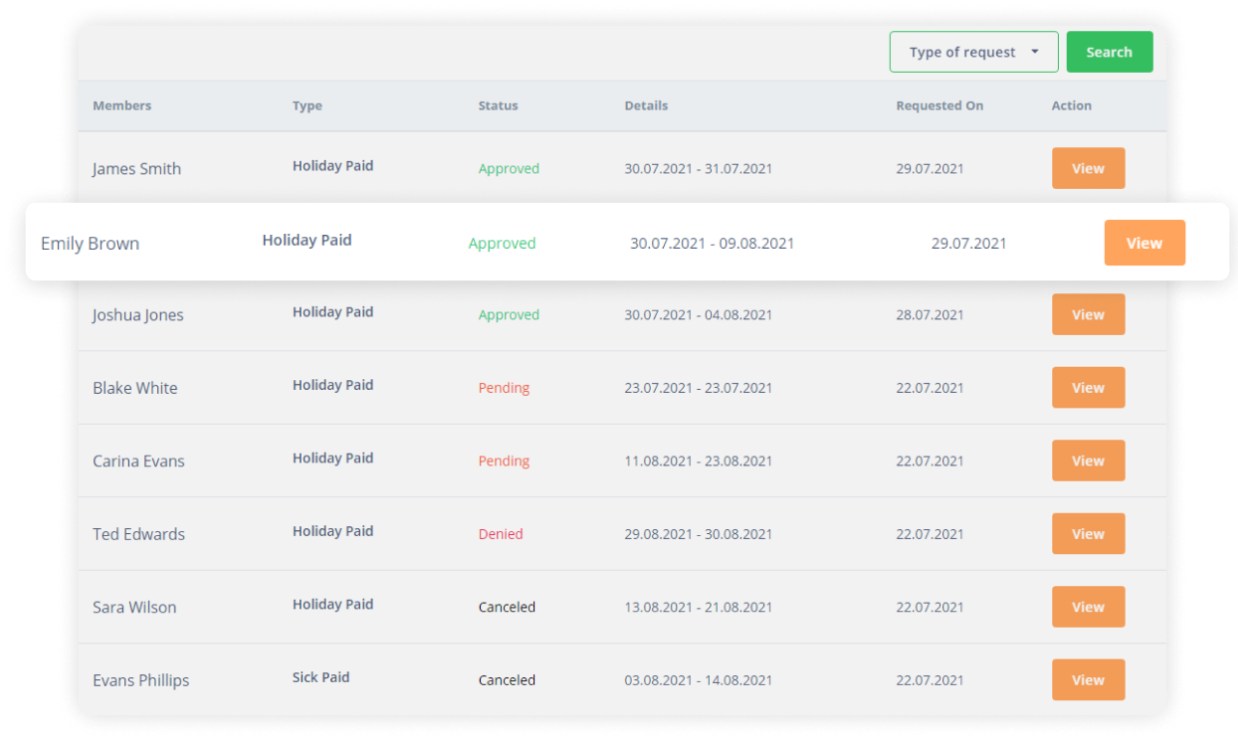The height and width of the screenshot is (741, 1238).
Task: Click Canceled status for Evans Phillips
Action: tap(507, 679)
